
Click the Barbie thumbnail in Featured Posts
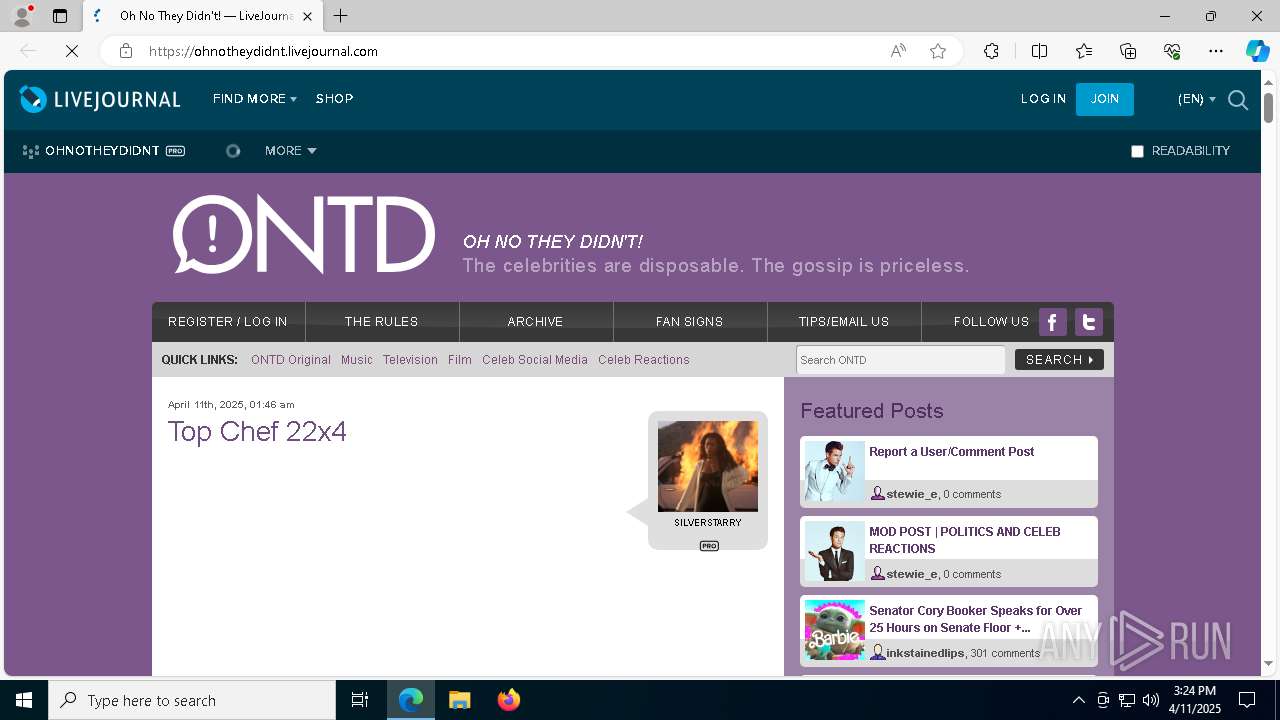point(835,630)
